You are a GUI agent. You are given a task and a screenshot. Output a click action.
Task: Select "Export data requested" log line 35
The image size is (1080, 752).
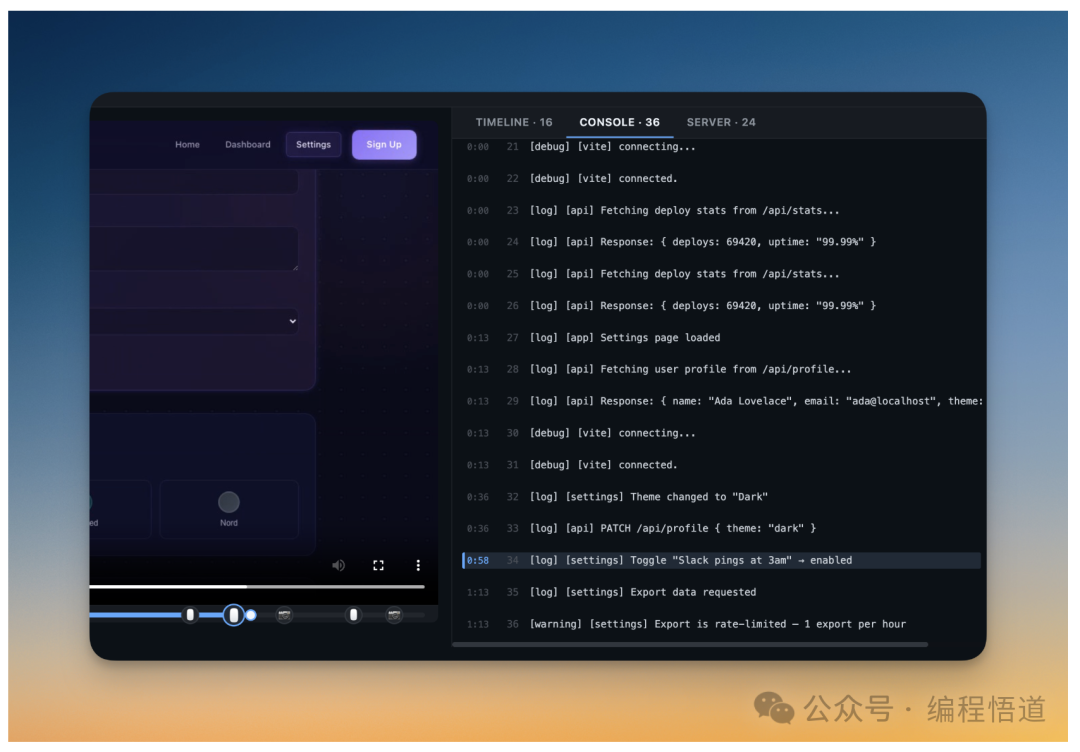(721, 592)
